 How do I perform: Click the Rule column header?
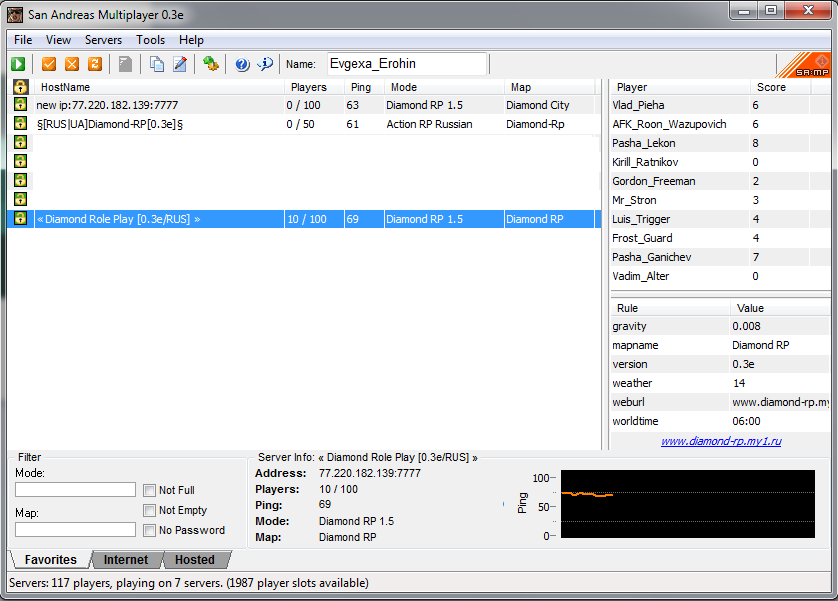[x=671, y=308]
